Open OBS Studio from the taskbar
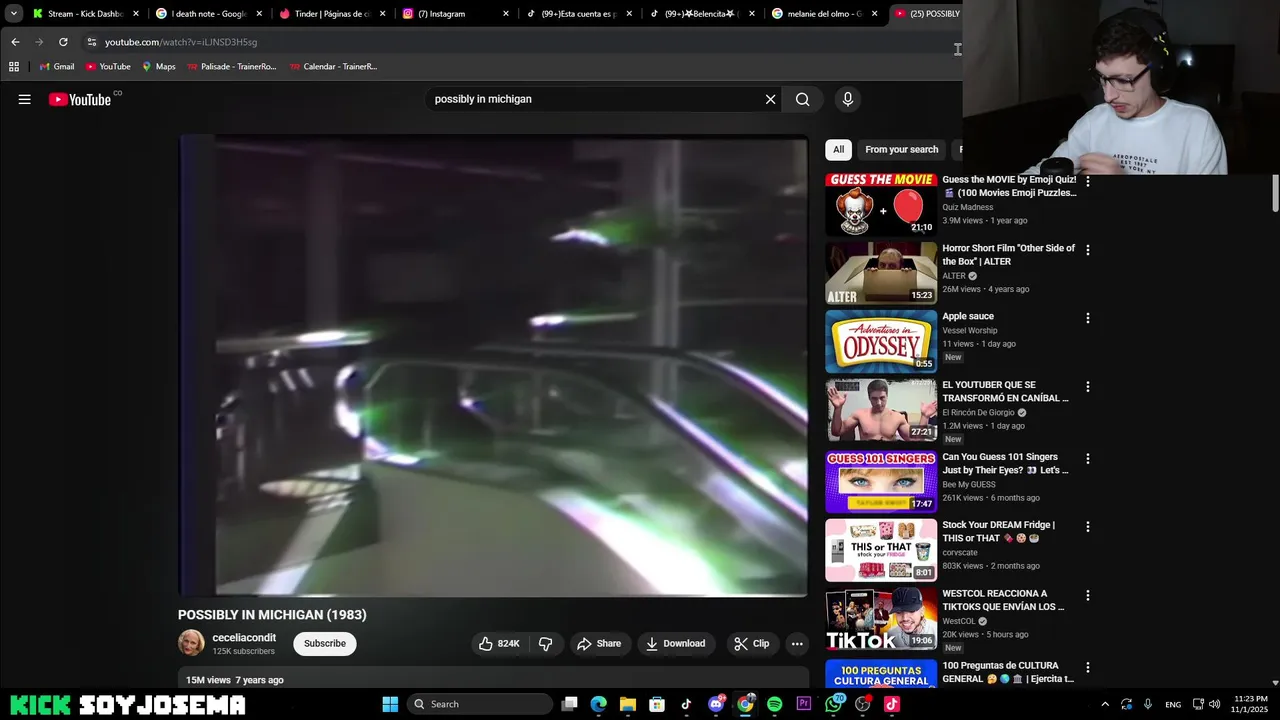The width and height of the screenshot is (1280, 720). [863, 704]
